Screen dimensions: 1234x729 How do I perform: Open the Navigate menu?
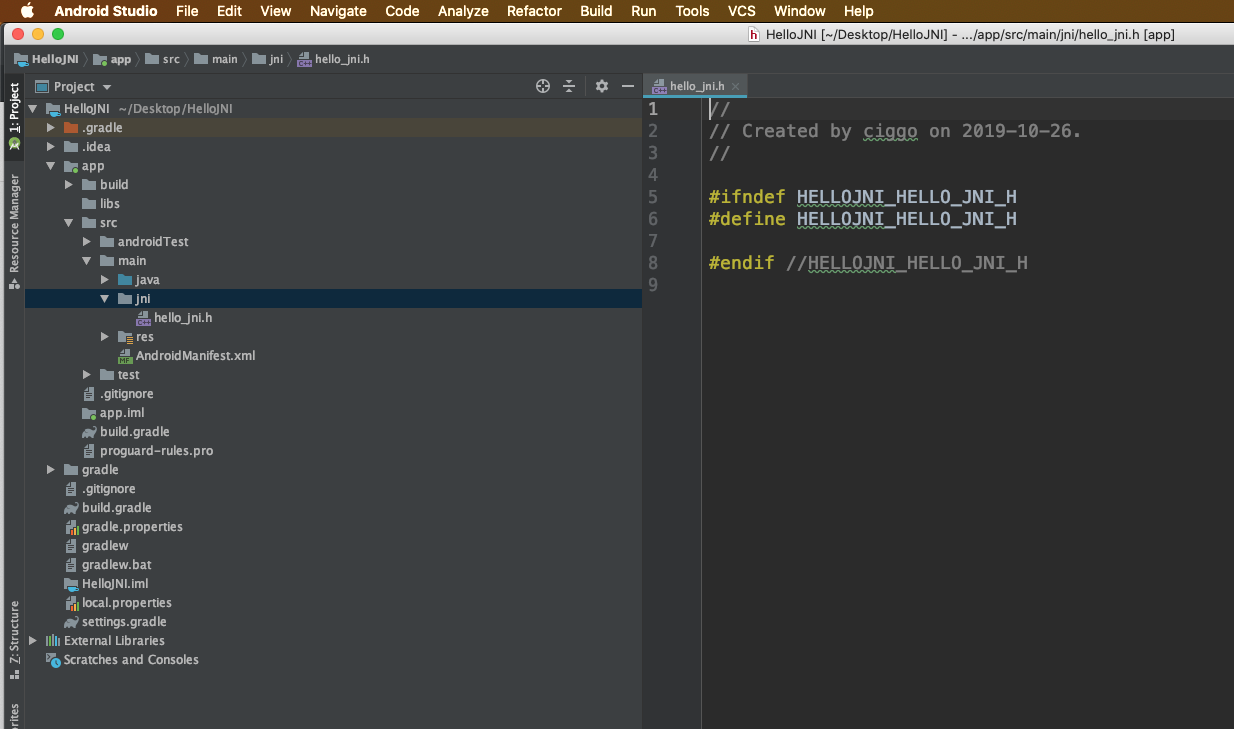click(x=338, y=11)
